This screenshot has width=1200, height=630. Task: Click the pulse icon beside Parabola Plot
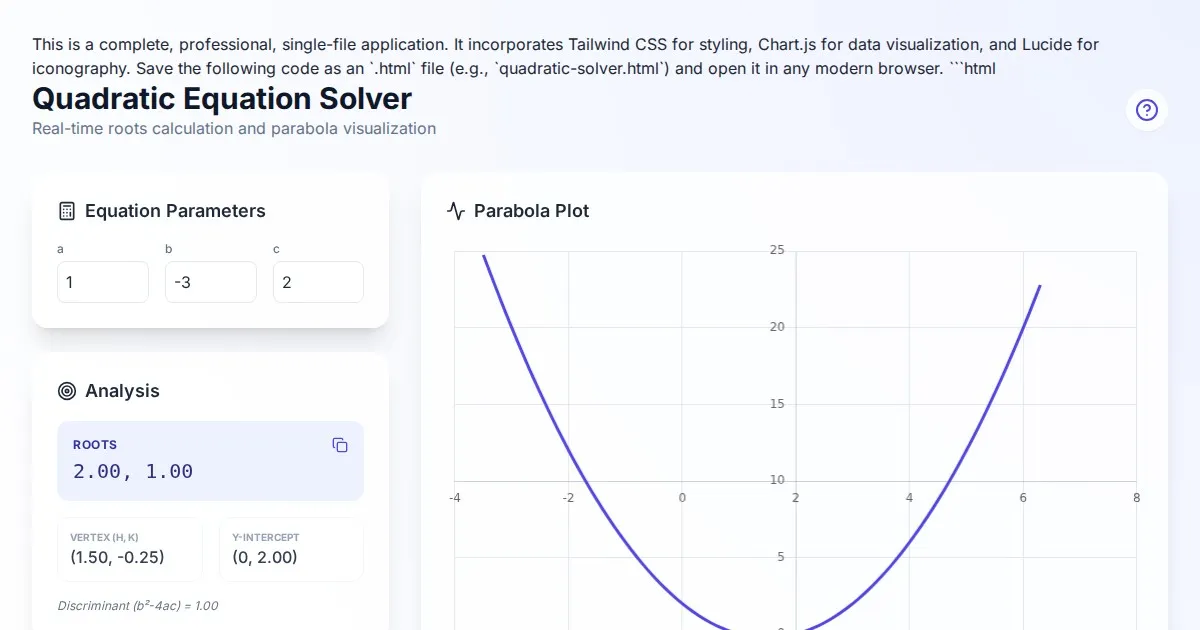[x=456, y=211]
